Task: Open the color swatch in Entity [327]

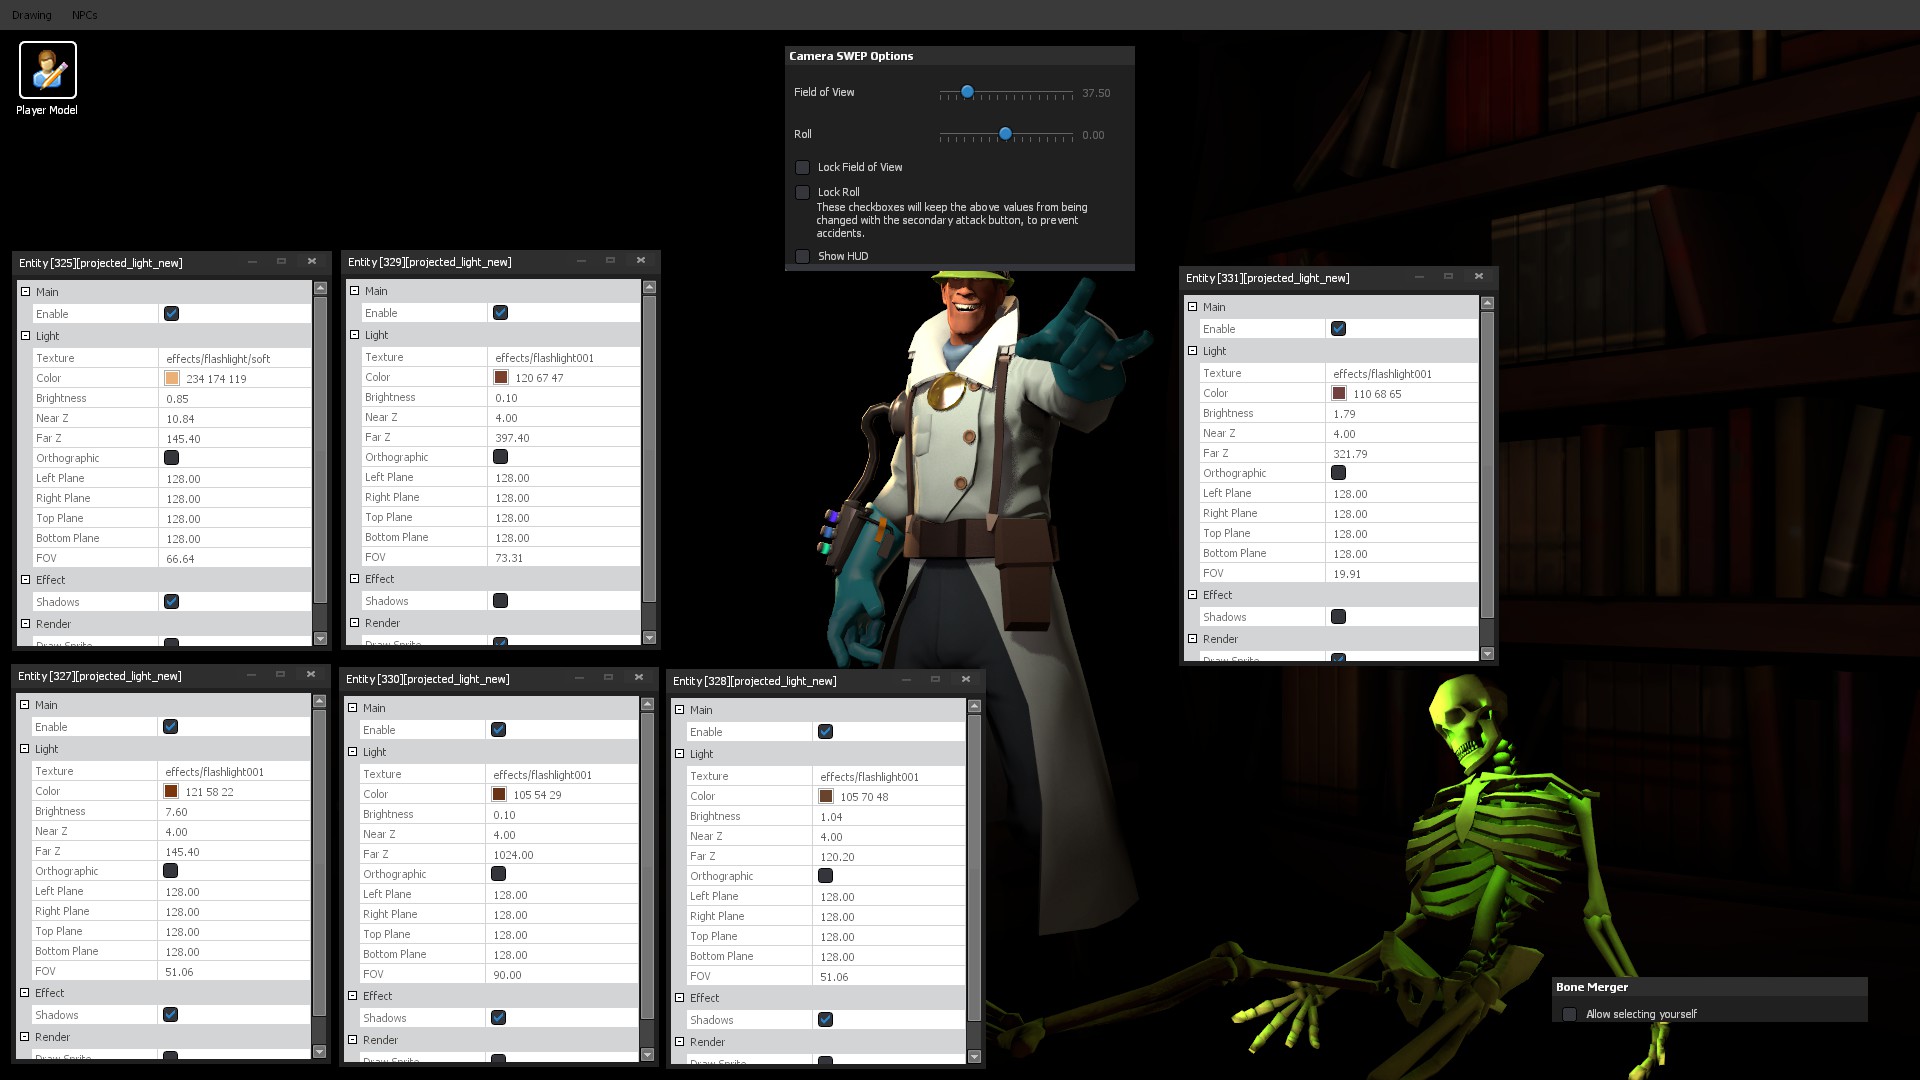Action: coord(171,792)
